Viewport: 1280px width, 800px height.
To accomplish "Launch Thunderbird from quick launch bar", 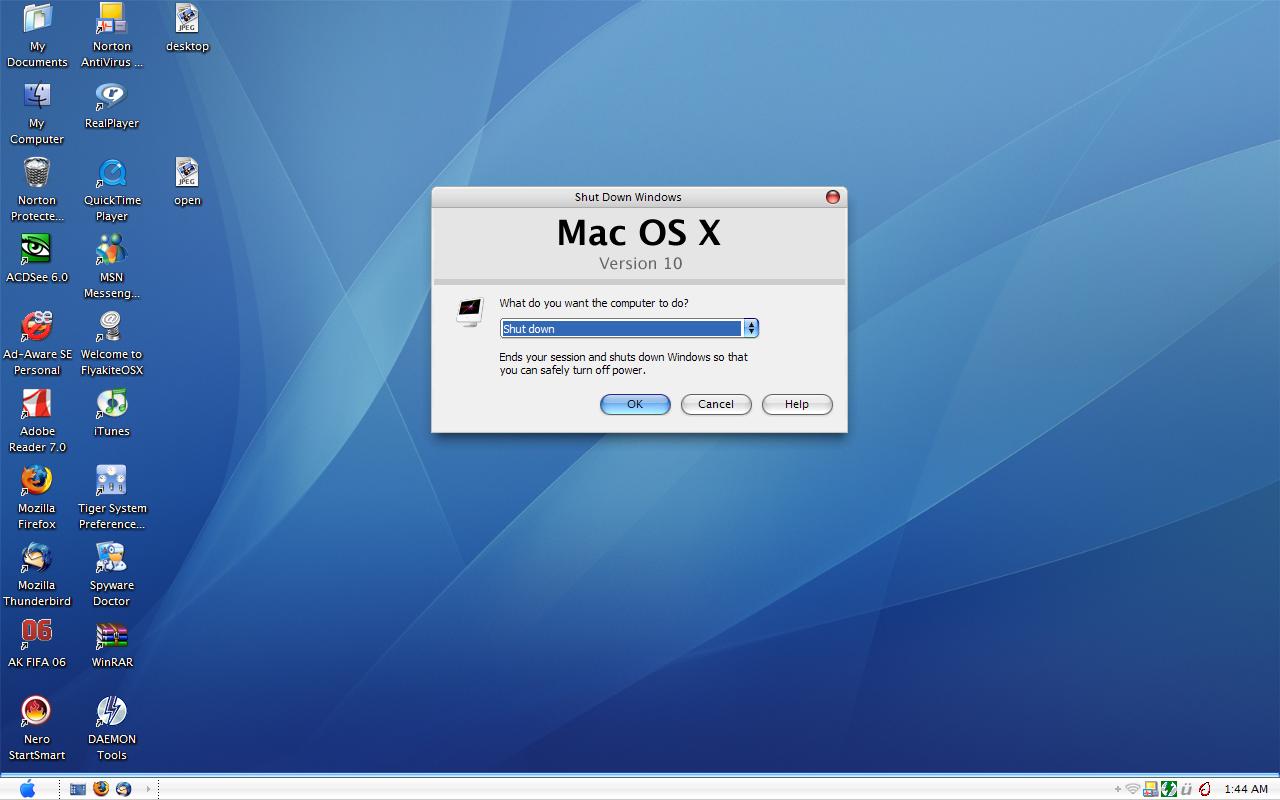I will click(x=124, y=789).
